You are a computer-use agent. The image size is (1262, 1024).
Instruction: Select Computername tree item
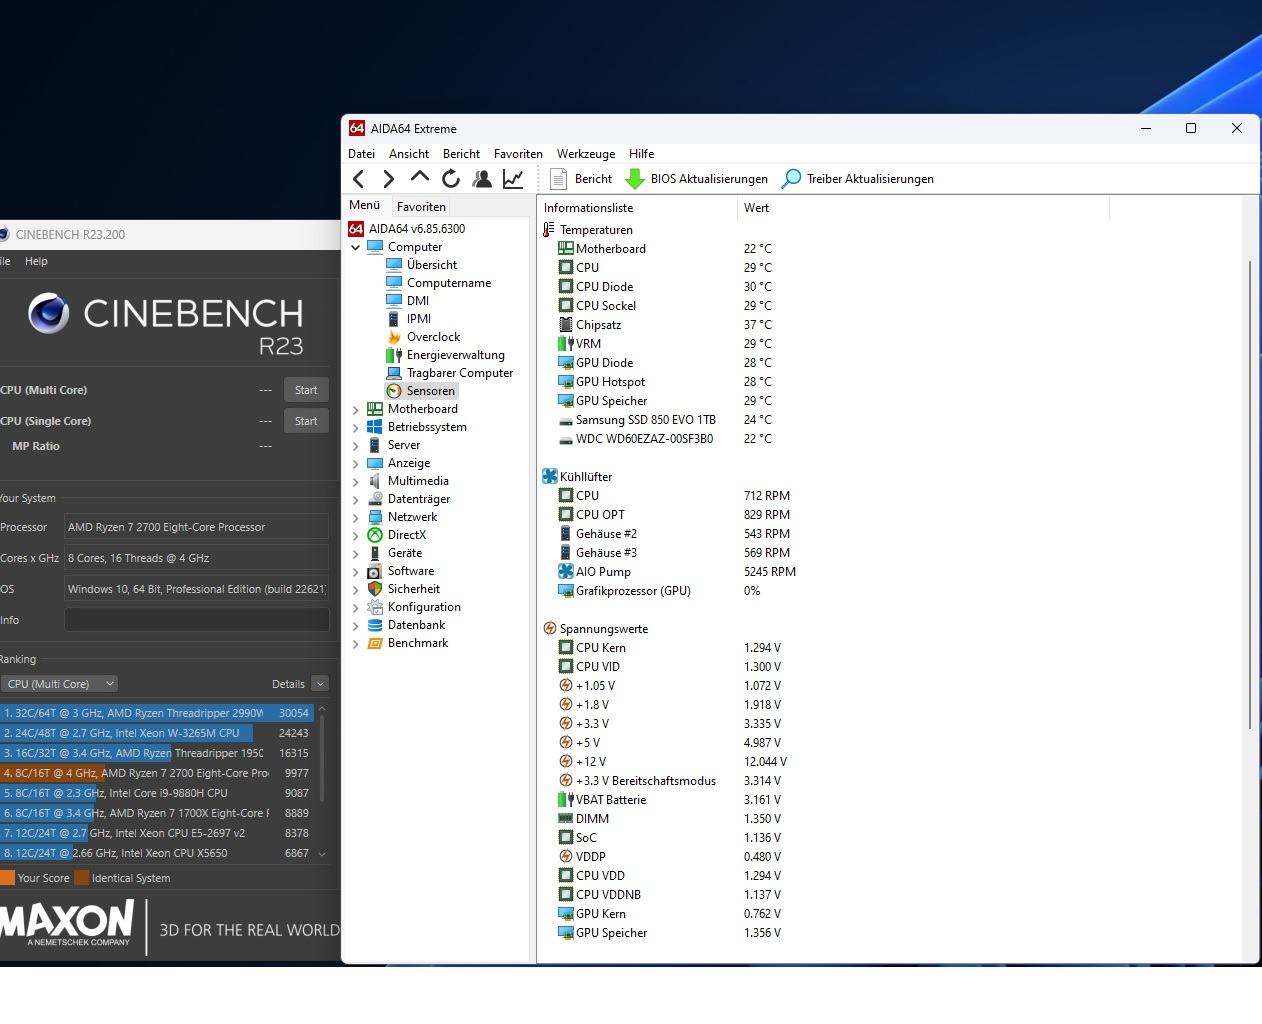pos(439,283)
